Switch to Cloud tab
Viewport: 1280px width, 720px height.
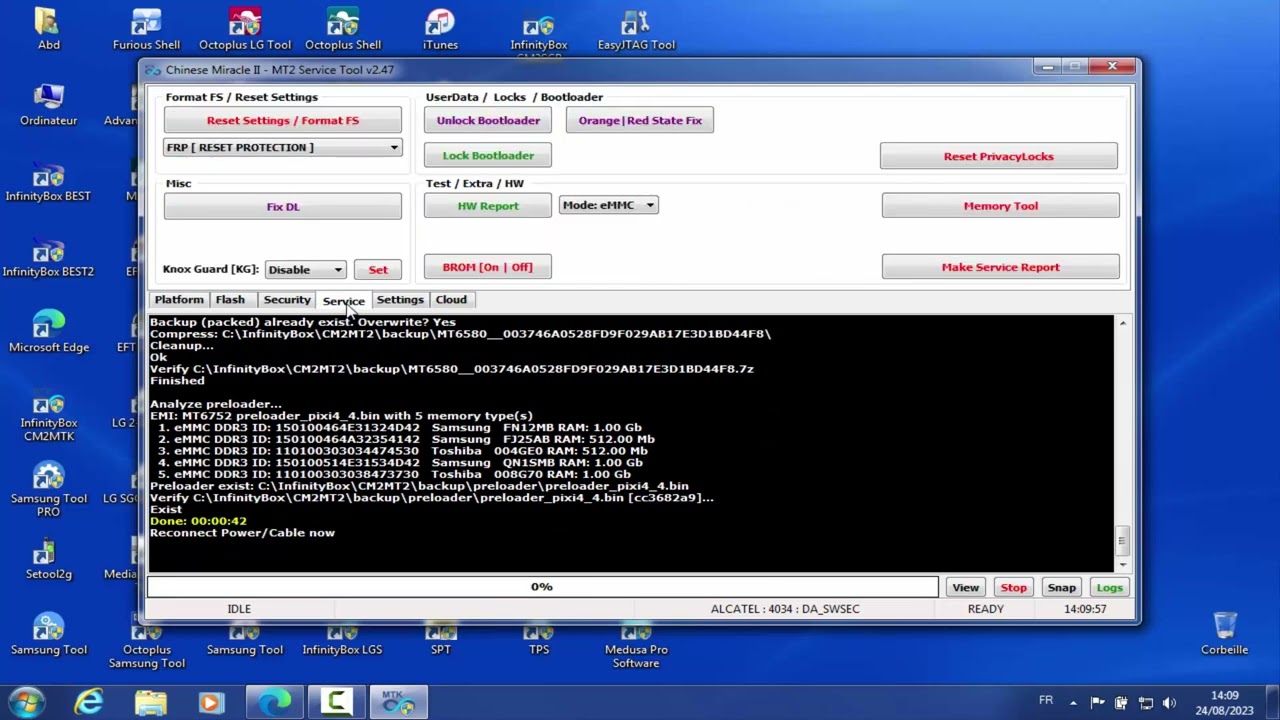point(451,300)
